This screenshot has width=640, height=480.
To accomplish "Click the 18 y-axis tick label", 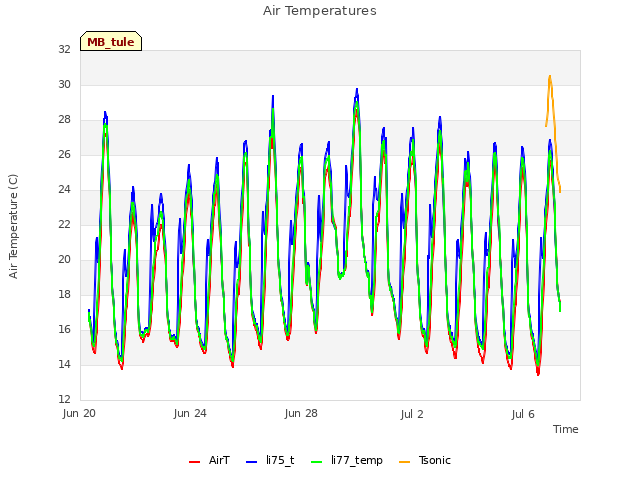I will (x=64, y=294).
